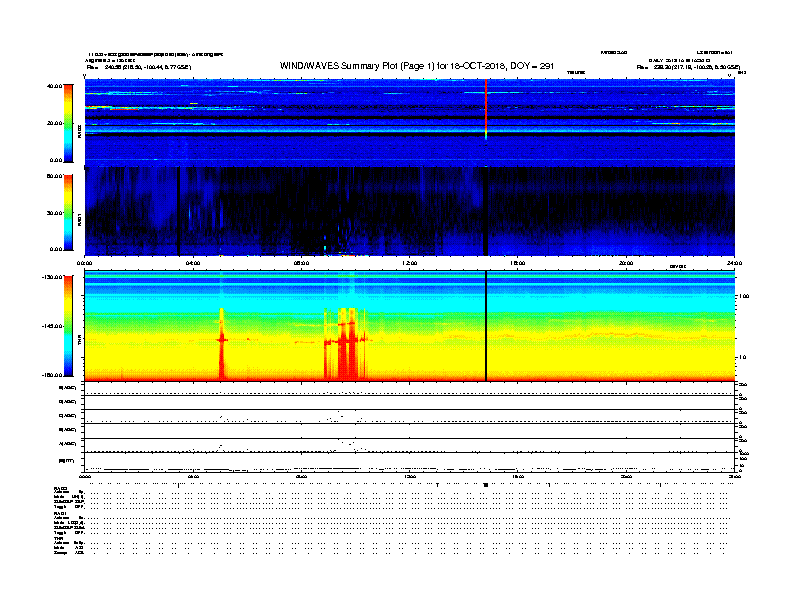792x612 pixels.
Task: Click the 00:00 tick label under RAD1 panel
Action: click(x=85, y=263)
